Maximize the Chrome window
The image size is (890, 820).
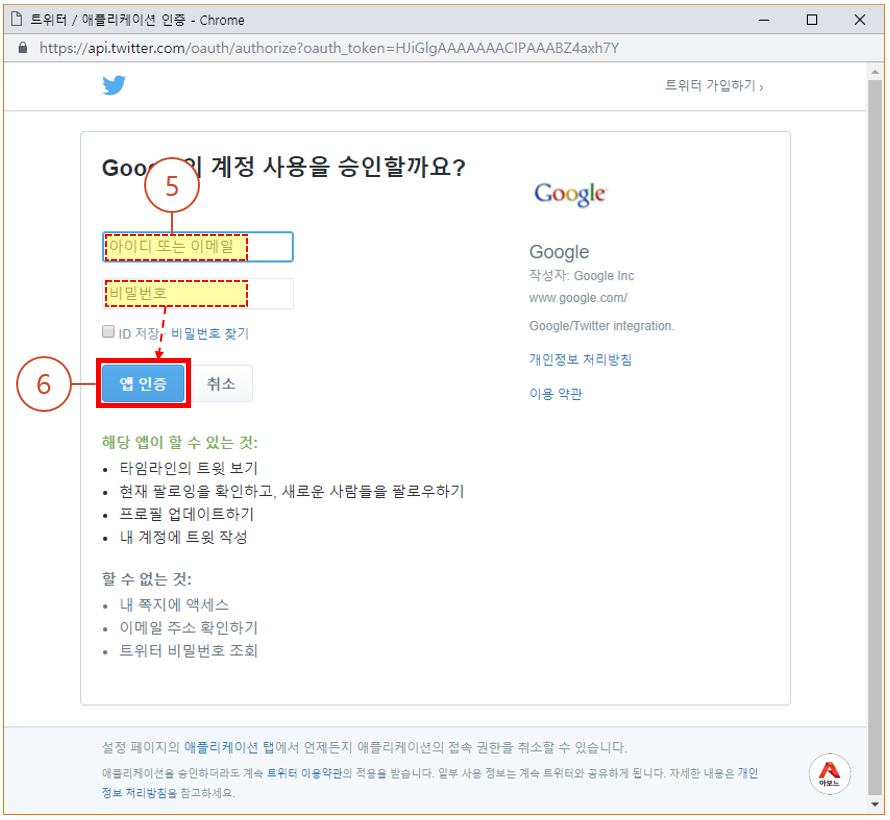(812, 20)
